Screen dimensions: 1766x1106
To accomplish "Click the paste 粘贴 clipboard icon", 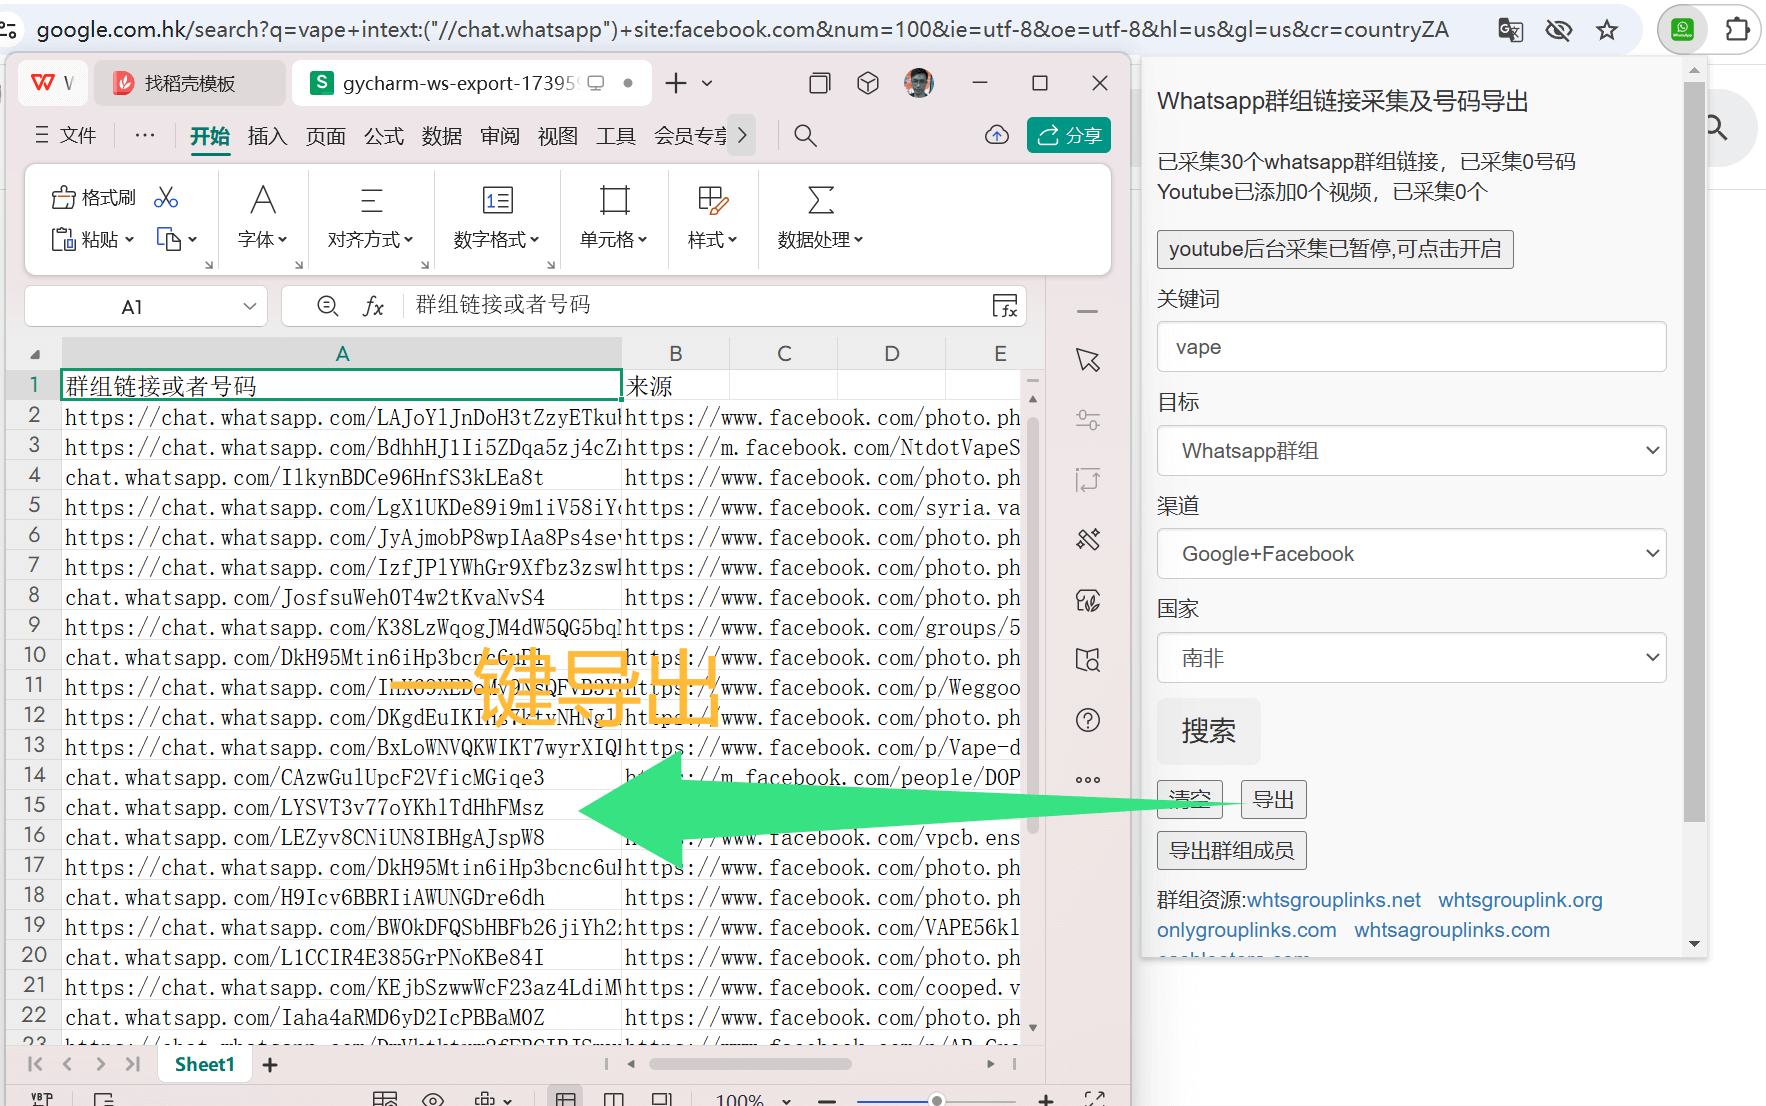I will 63,239.
